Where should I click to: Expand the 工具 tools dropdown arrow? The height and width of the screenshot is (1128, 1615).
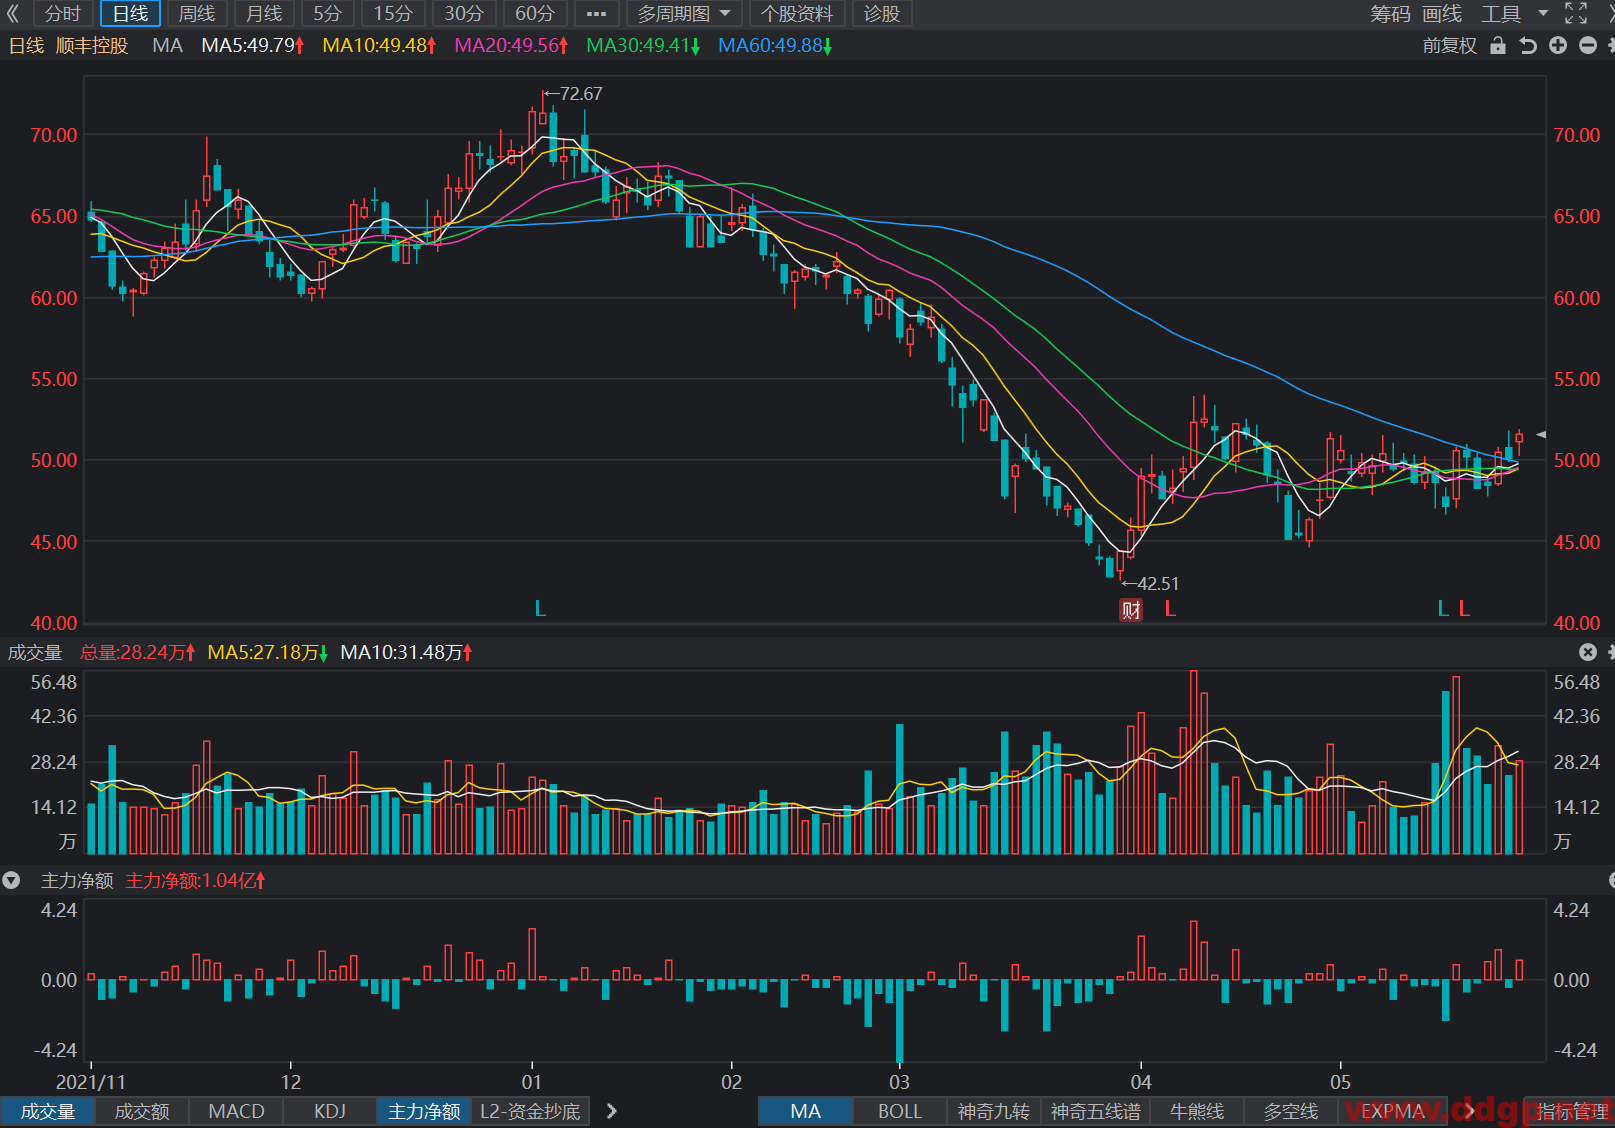pyautogui.click(x=1543, y=14)
